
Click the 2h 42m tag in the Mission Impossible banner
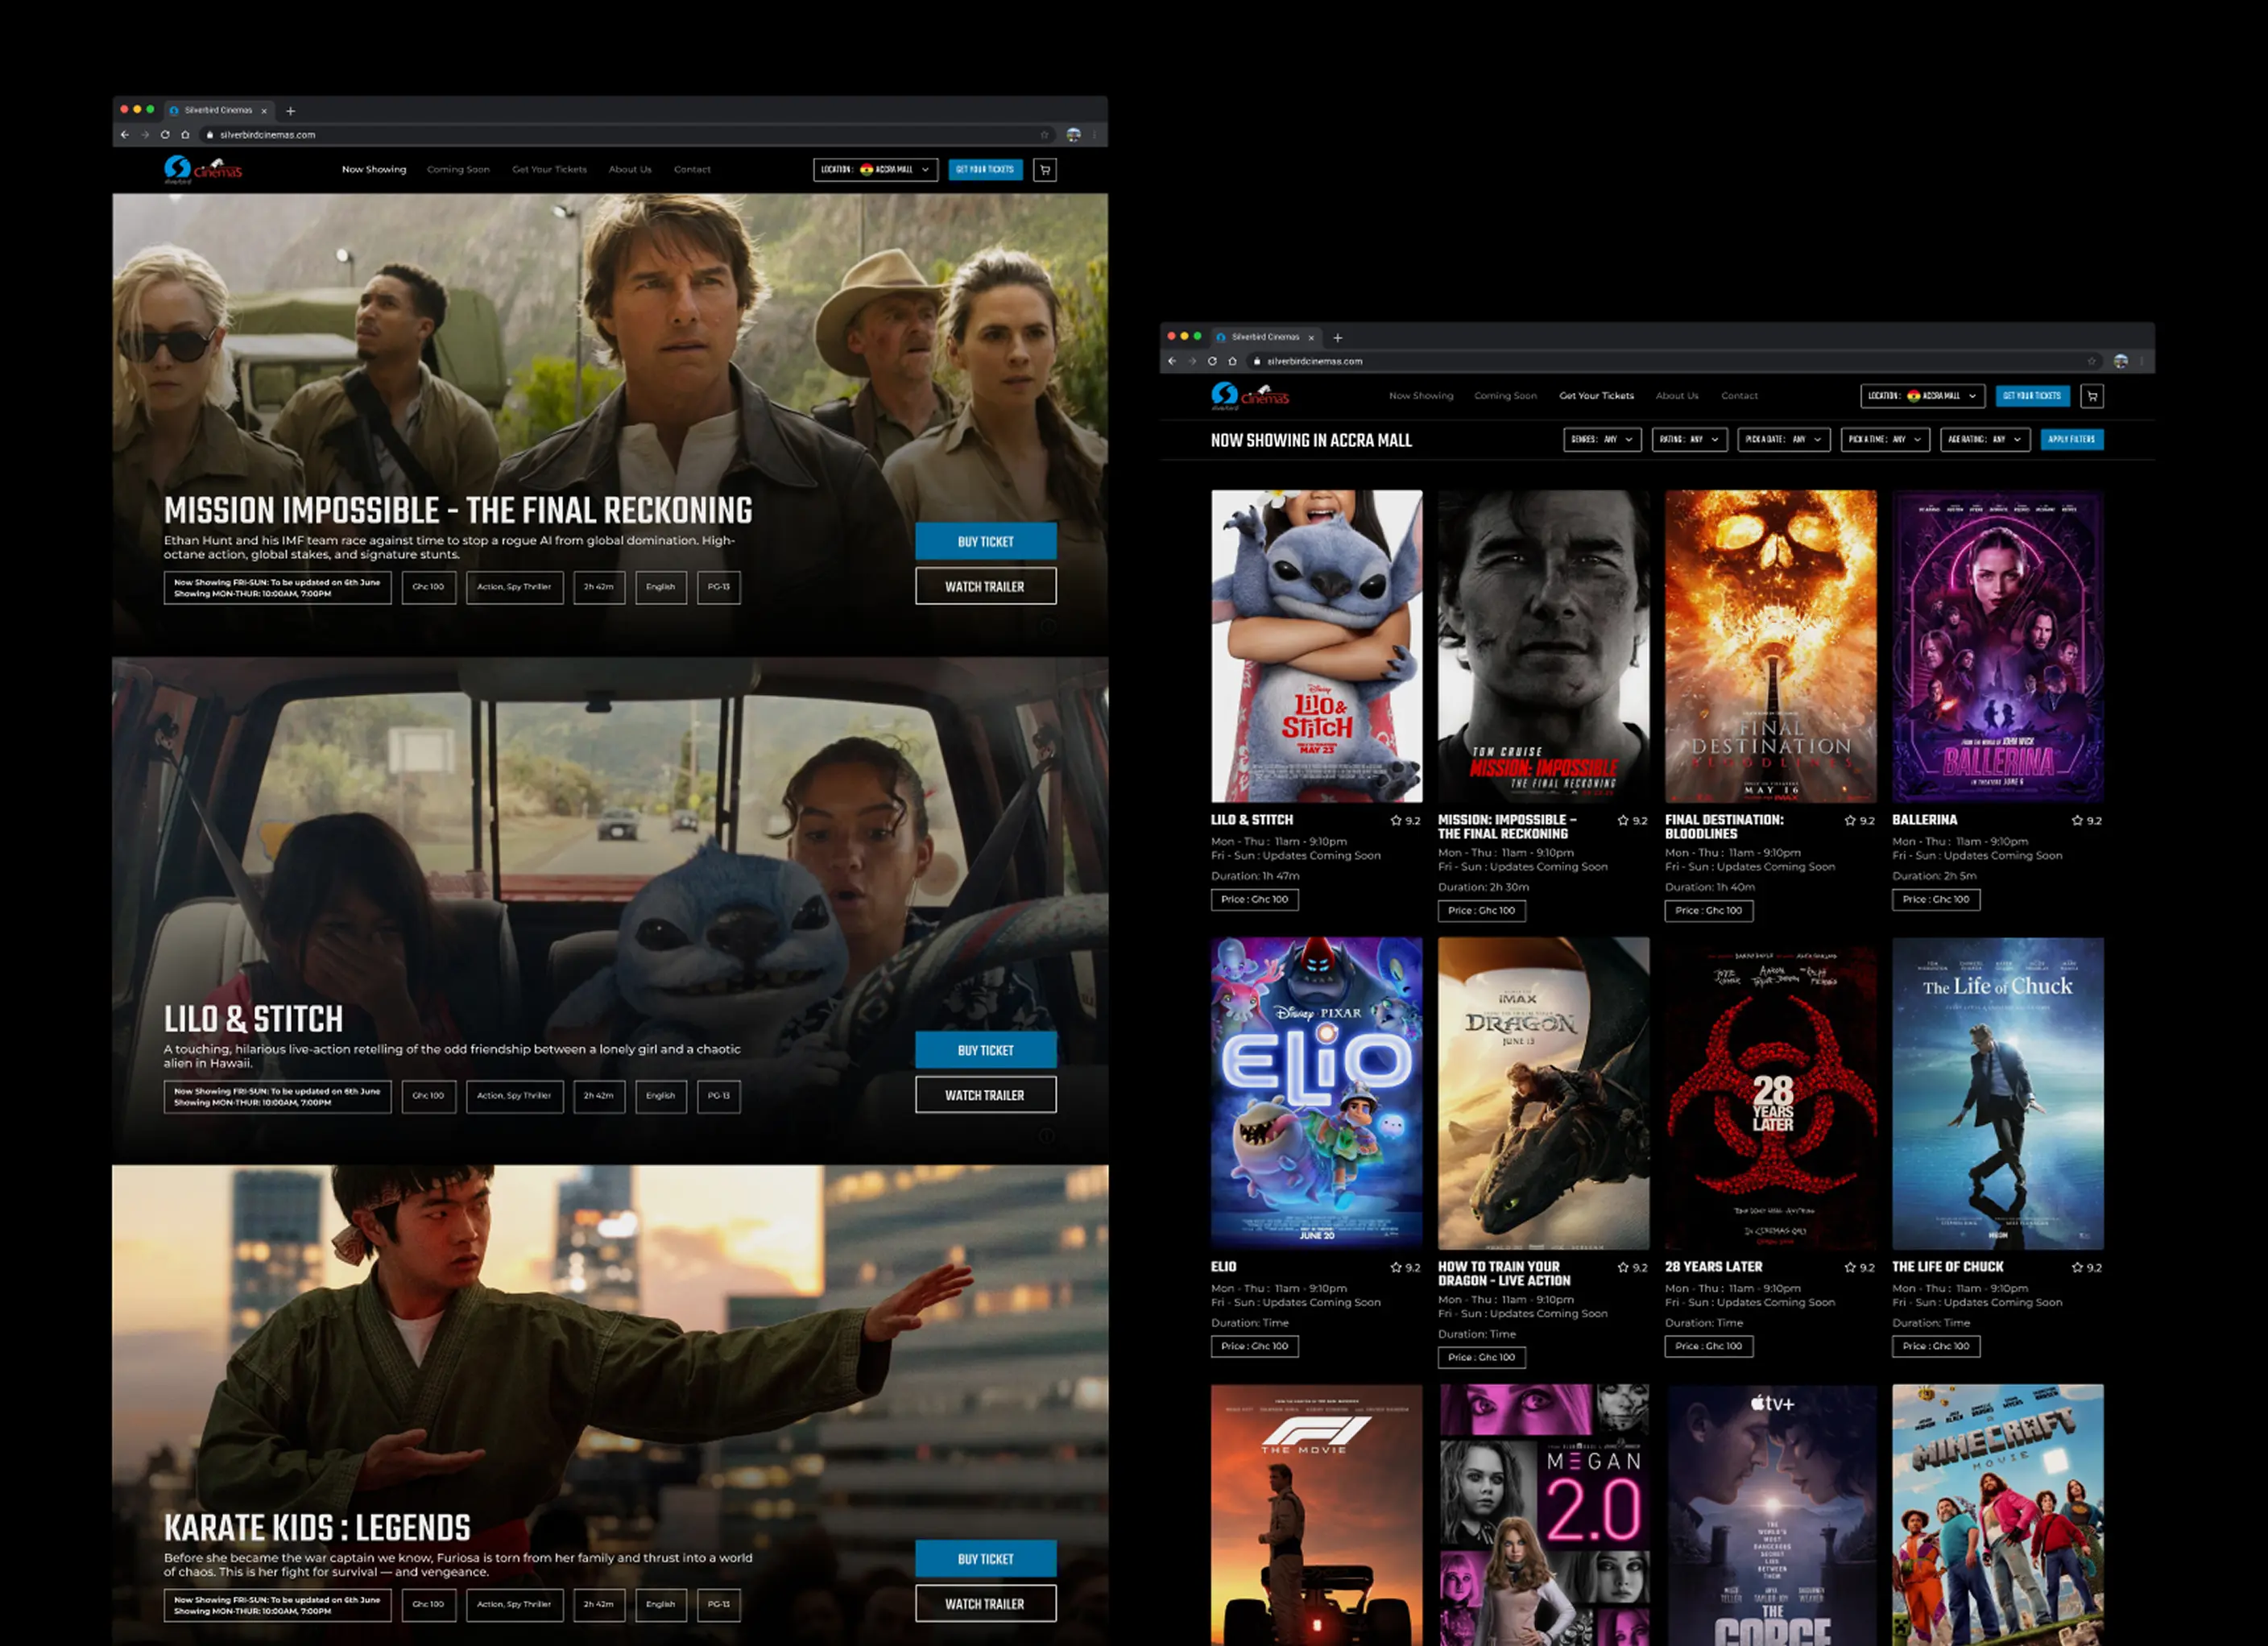[599, 587]
